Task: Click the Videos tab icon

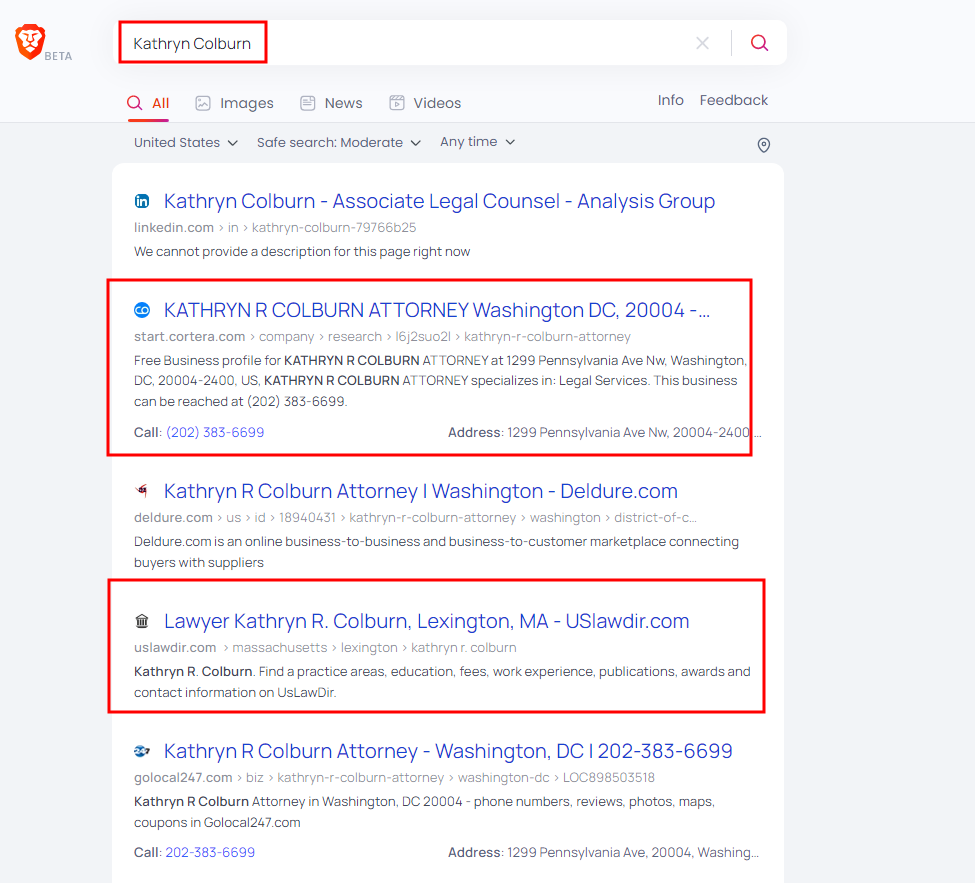Action: 397,103
